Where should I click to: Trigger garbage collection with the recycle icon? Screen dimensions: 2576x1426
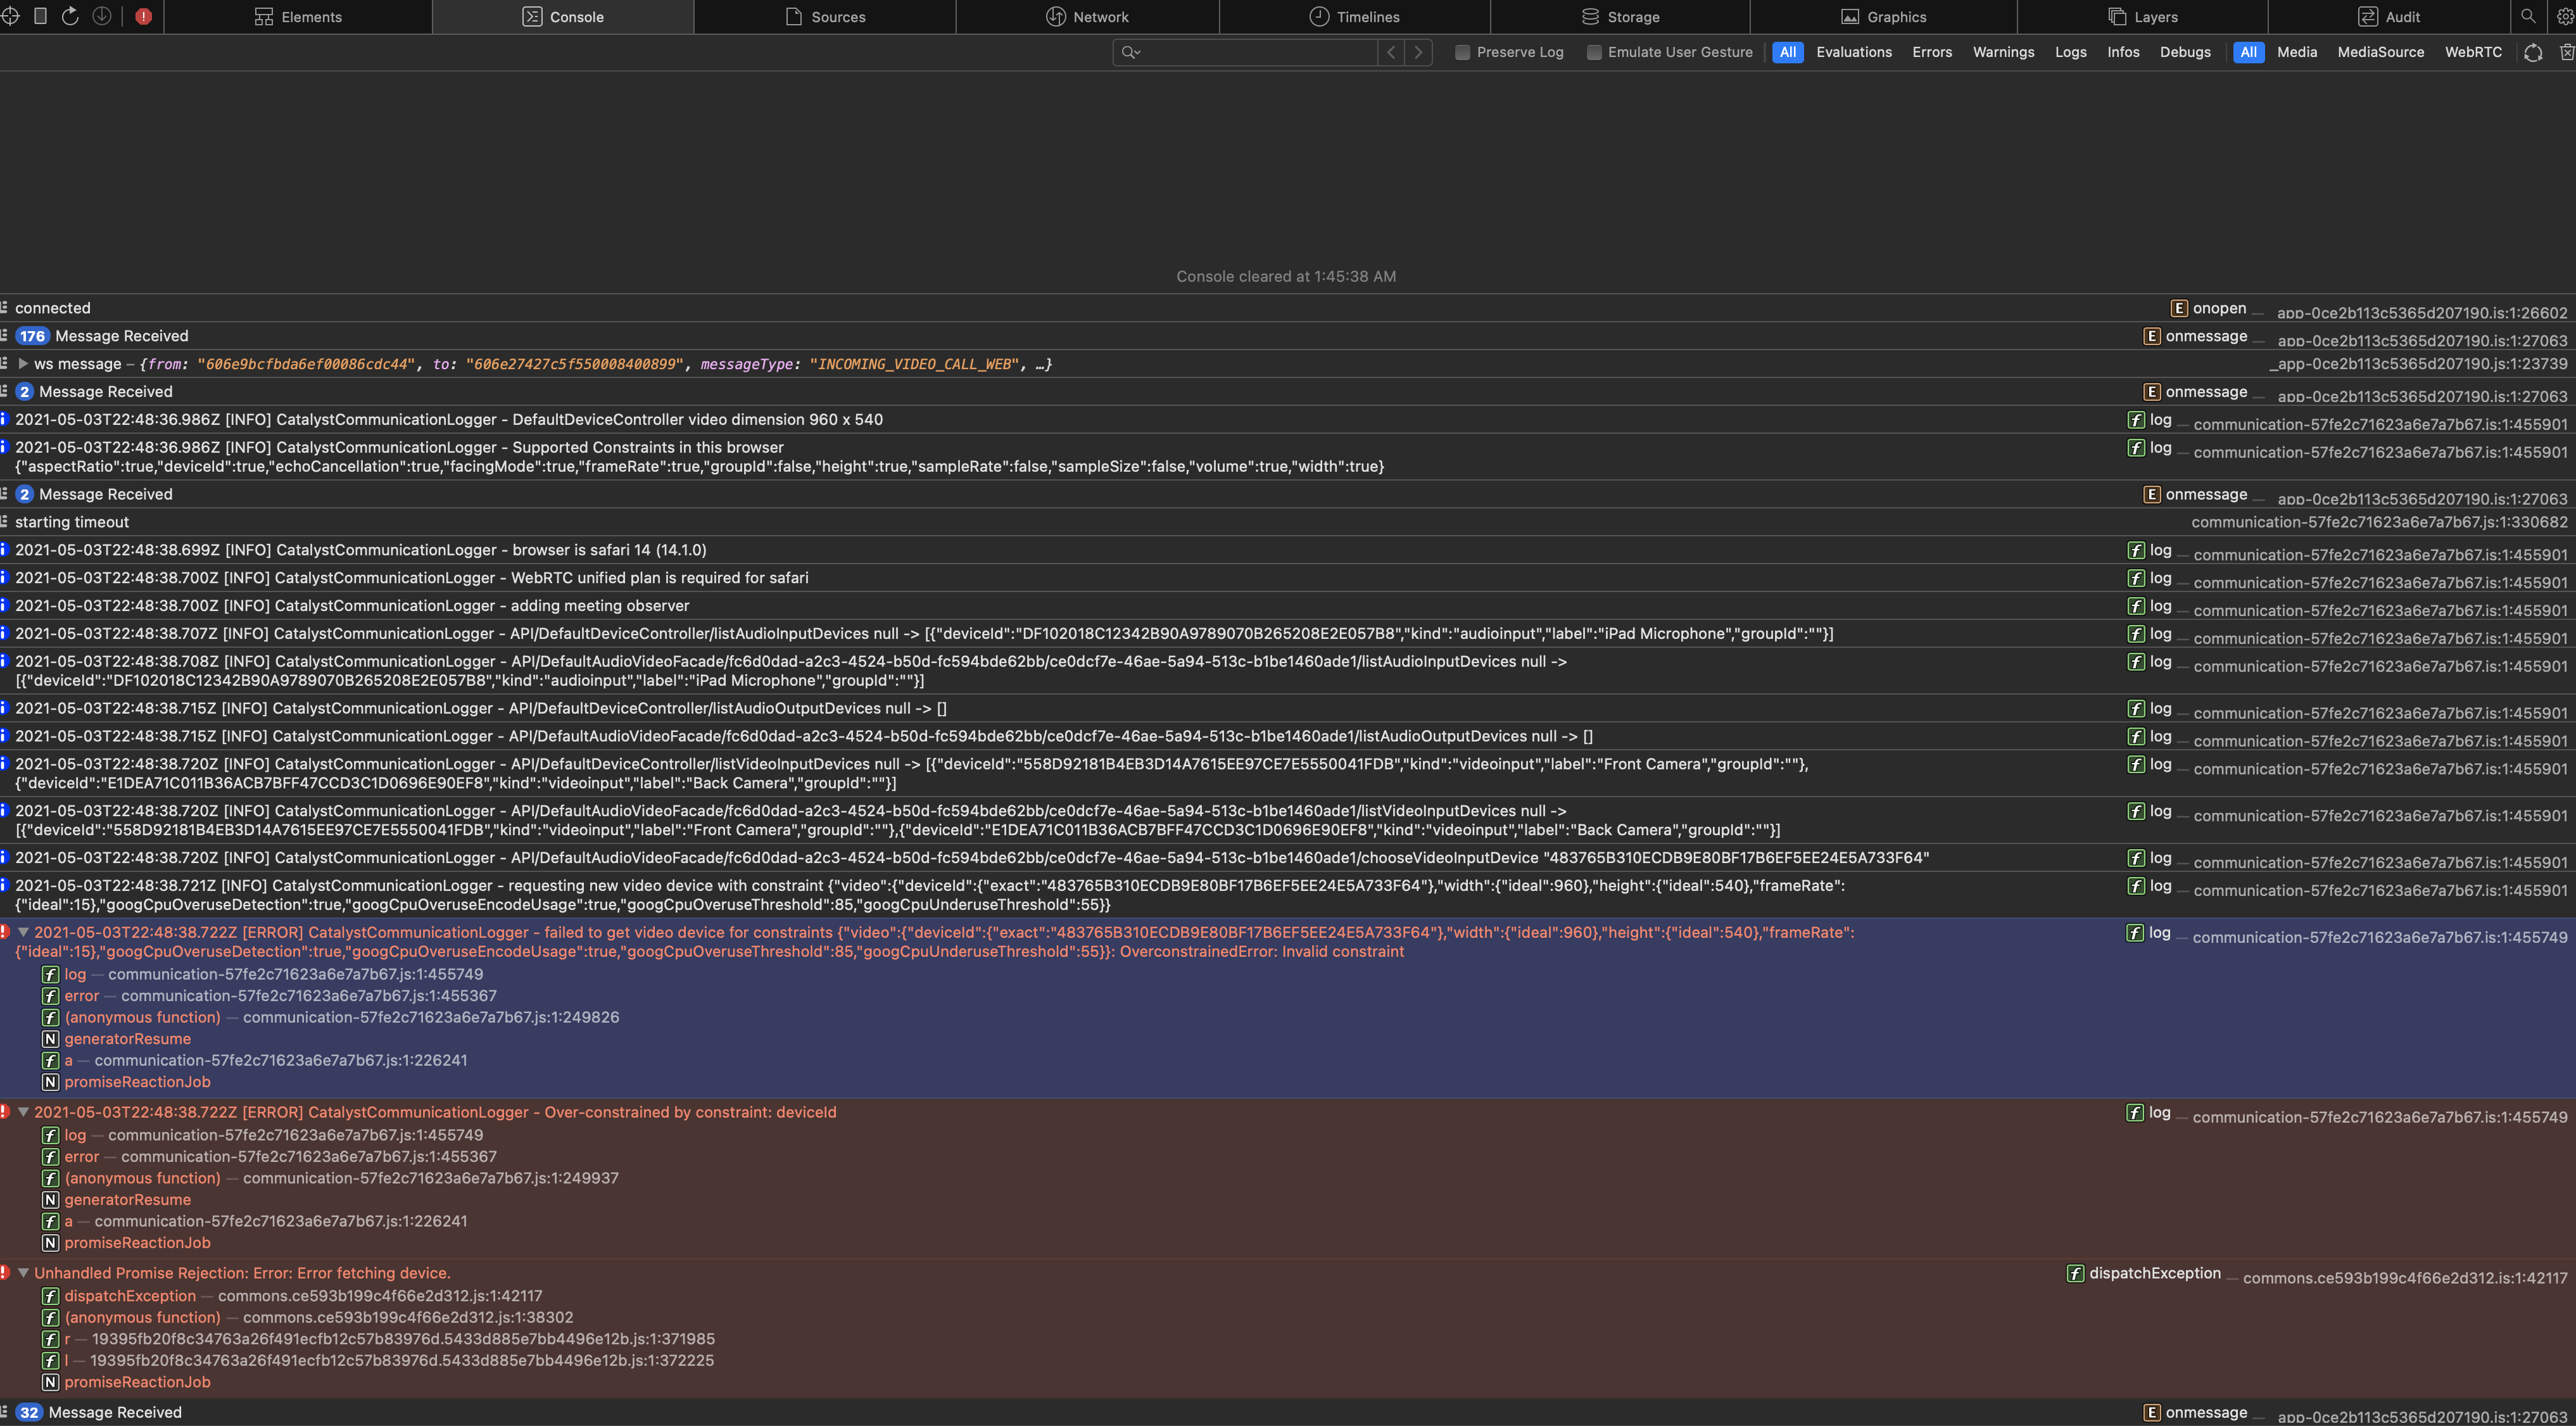click(x=2534, y=52)
